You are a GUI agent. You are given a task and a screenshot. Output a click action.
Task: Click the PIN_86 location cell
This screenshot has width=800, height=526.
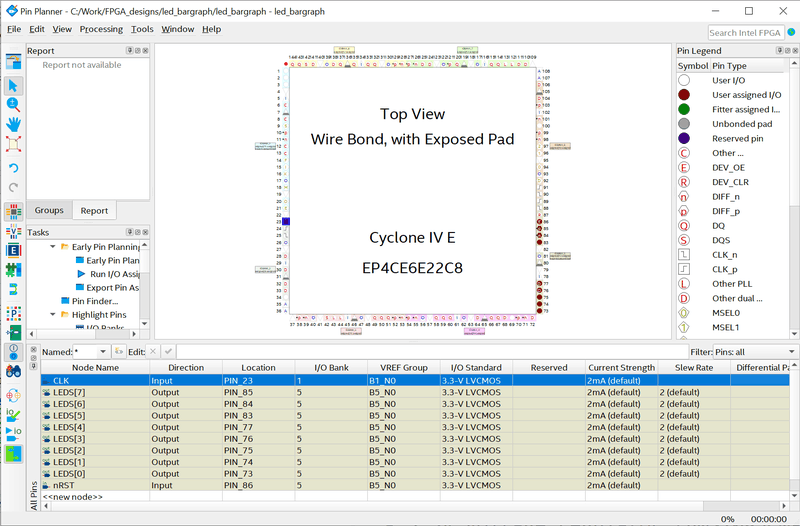pyautogui.click(x=258, y=485)
